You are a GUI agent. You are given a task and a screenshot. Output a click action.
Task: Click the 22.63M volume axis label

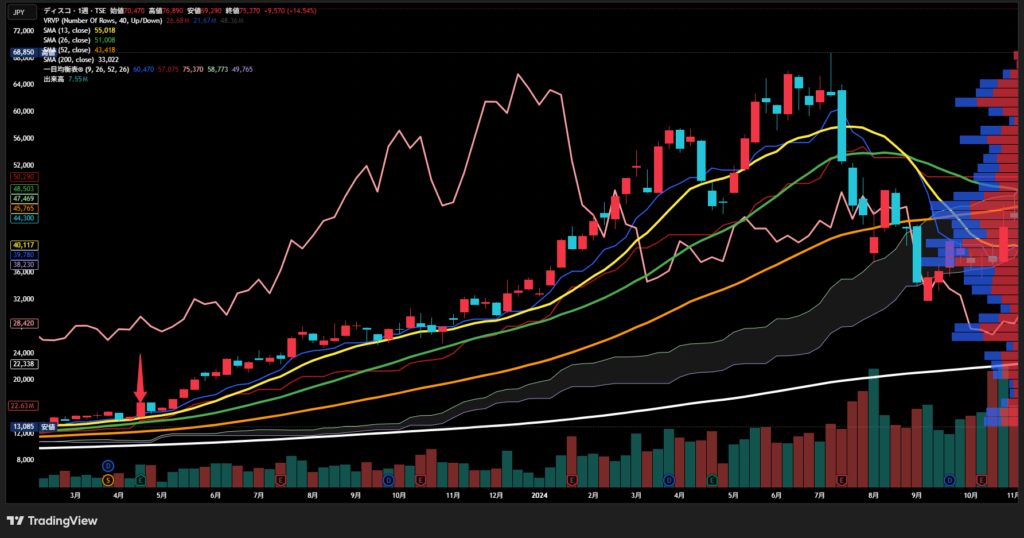[x=22, y=406]
